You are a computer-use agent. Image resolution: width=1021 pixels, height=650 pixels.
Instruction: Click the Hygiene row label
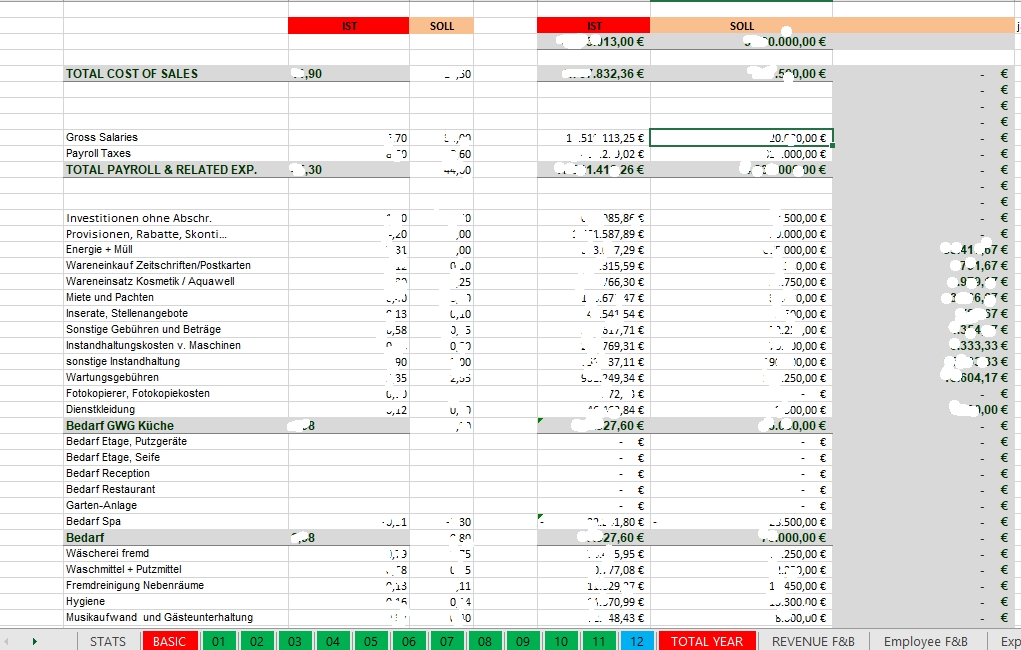pyautogui.click(x=87, y=602)
